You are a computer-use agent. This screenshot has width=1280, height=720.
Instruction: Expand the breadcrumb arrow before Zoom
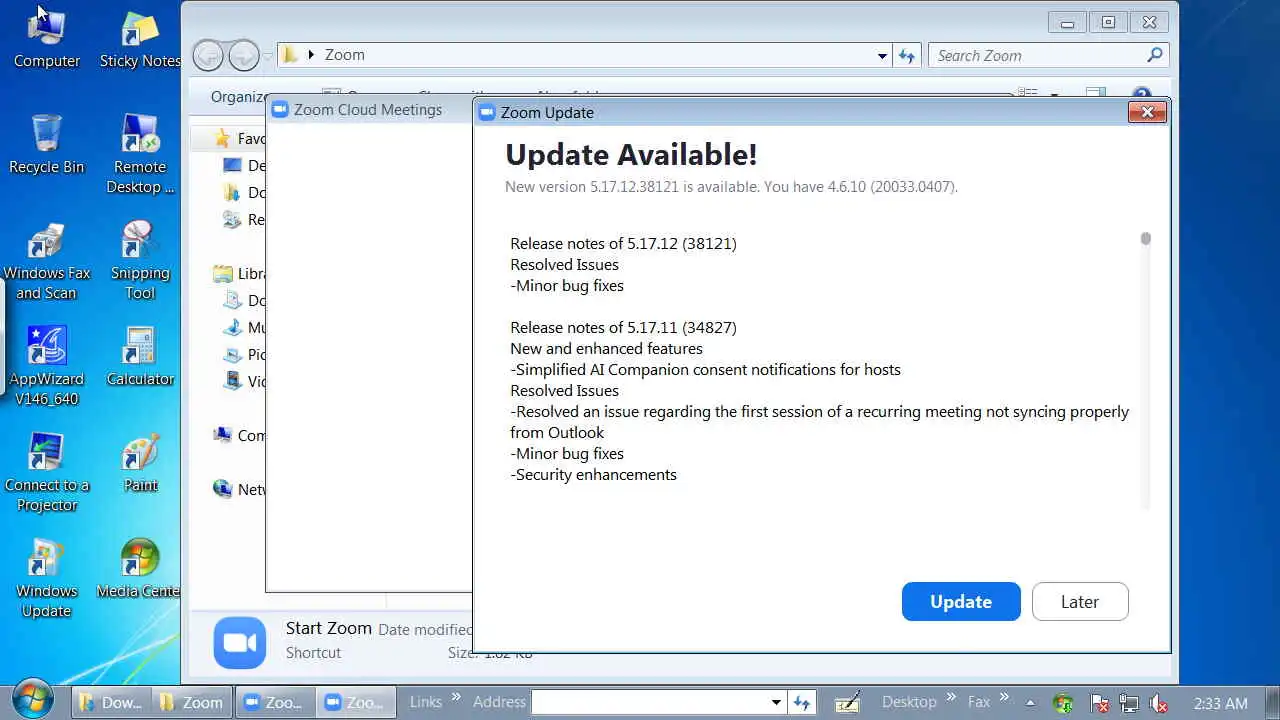pos(311,55)
